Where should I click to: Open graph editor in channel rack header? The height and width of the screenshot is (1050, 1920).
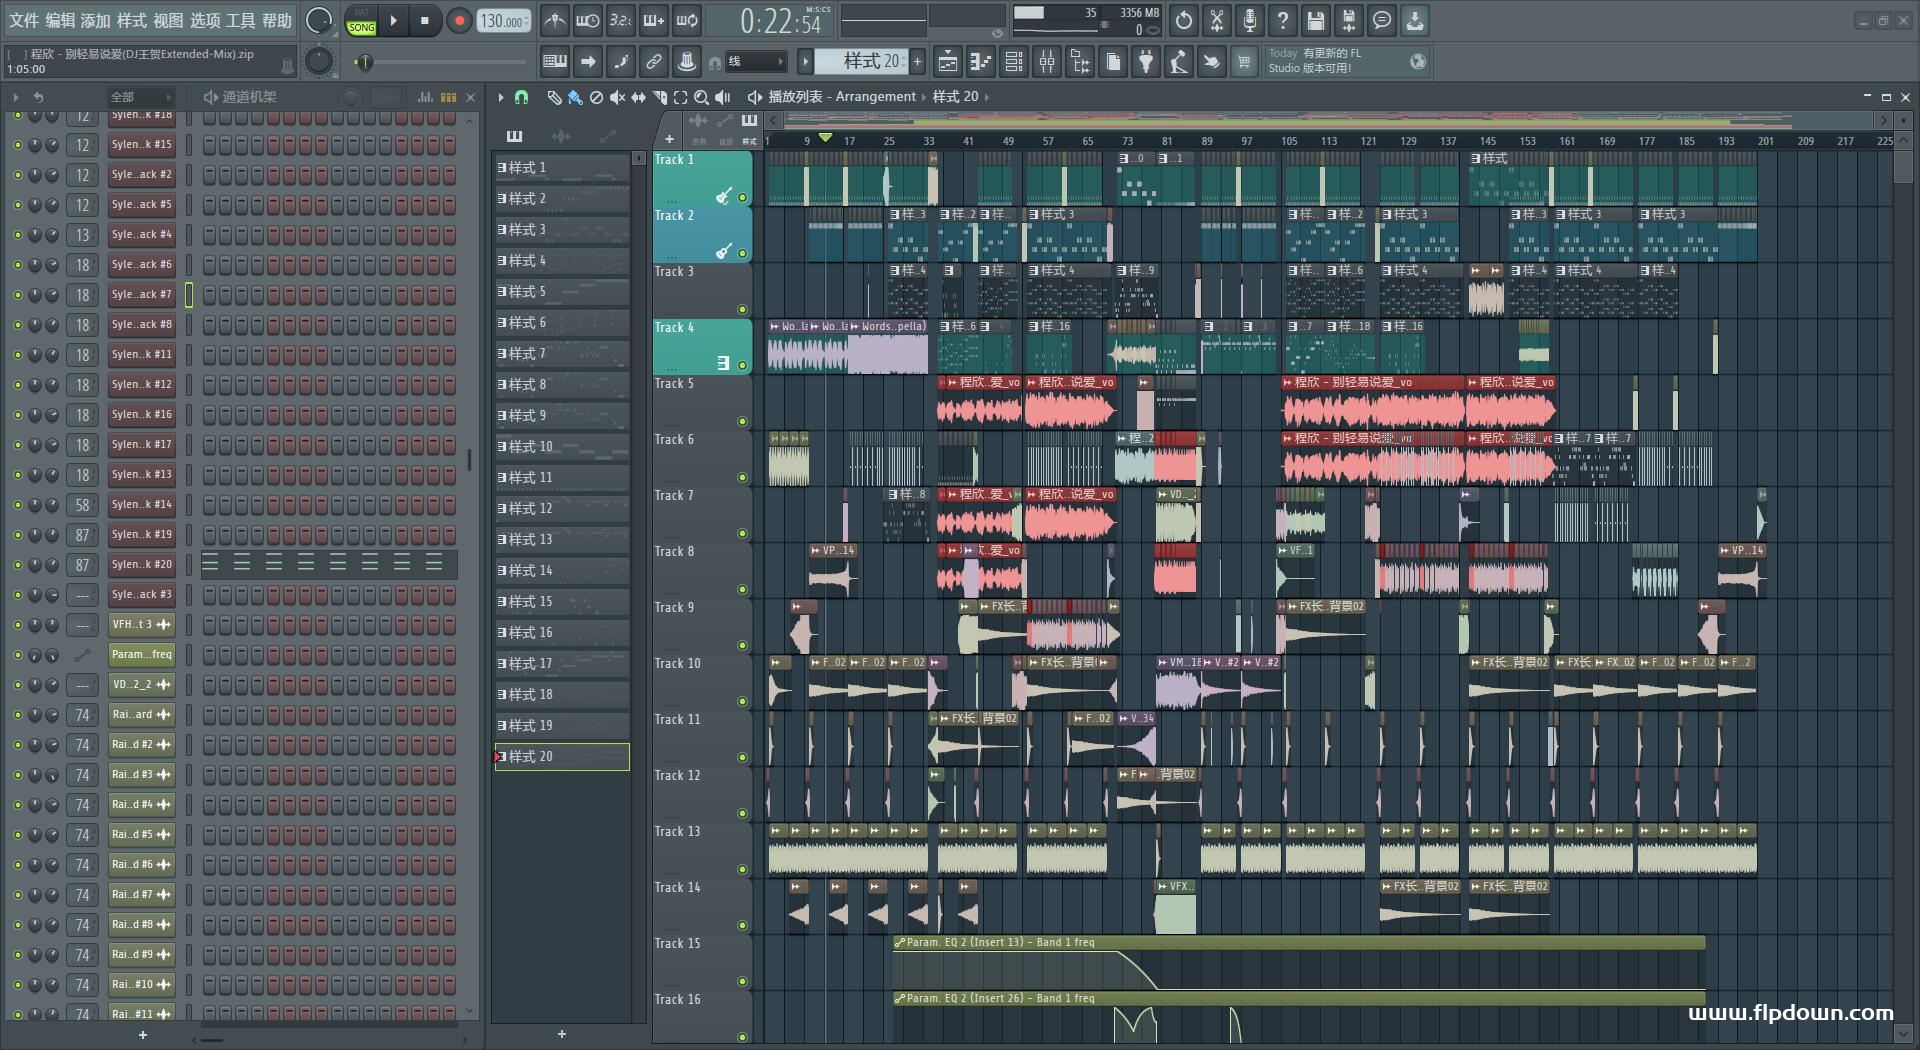click(425, 97)
